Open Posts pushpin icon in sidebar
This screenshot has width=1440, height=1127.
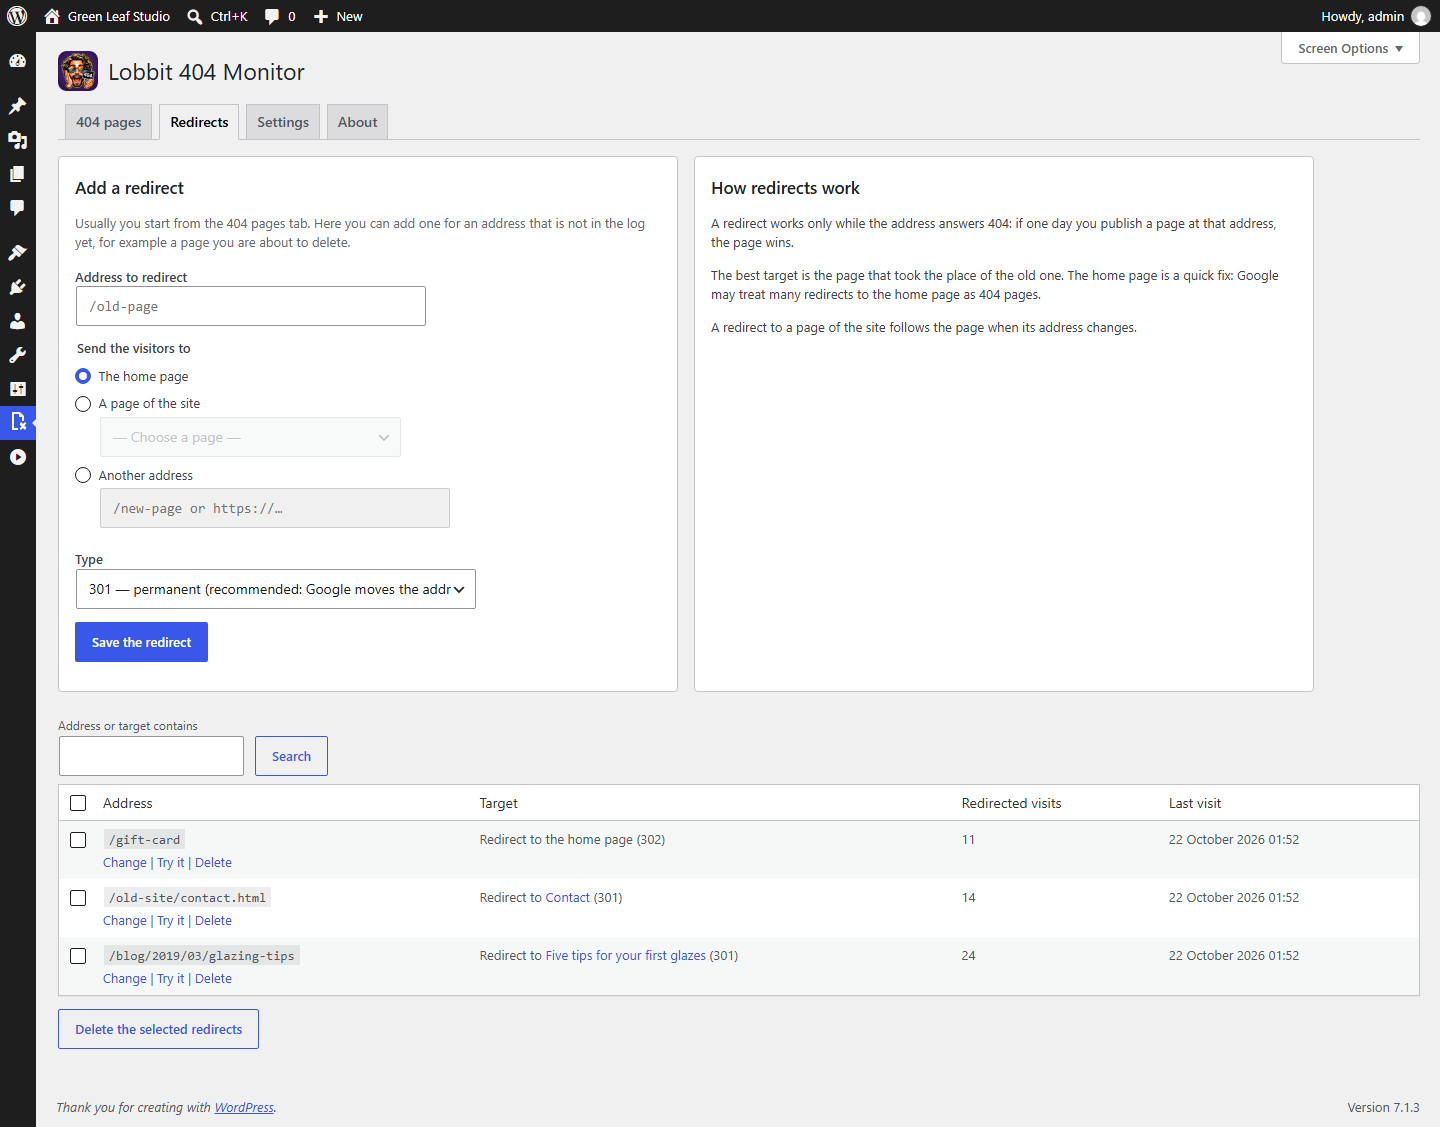(x=17, y=106)
